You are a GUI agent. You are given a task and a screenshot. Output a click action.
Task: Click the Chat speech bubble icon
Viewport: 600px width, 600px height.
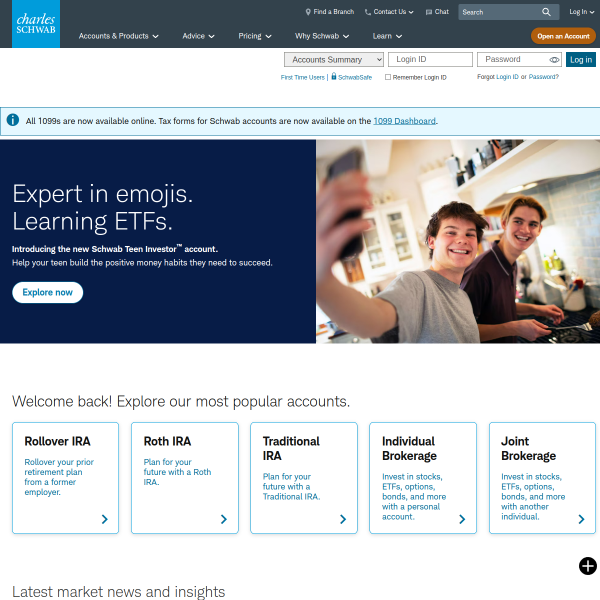[x=429, y=12]
